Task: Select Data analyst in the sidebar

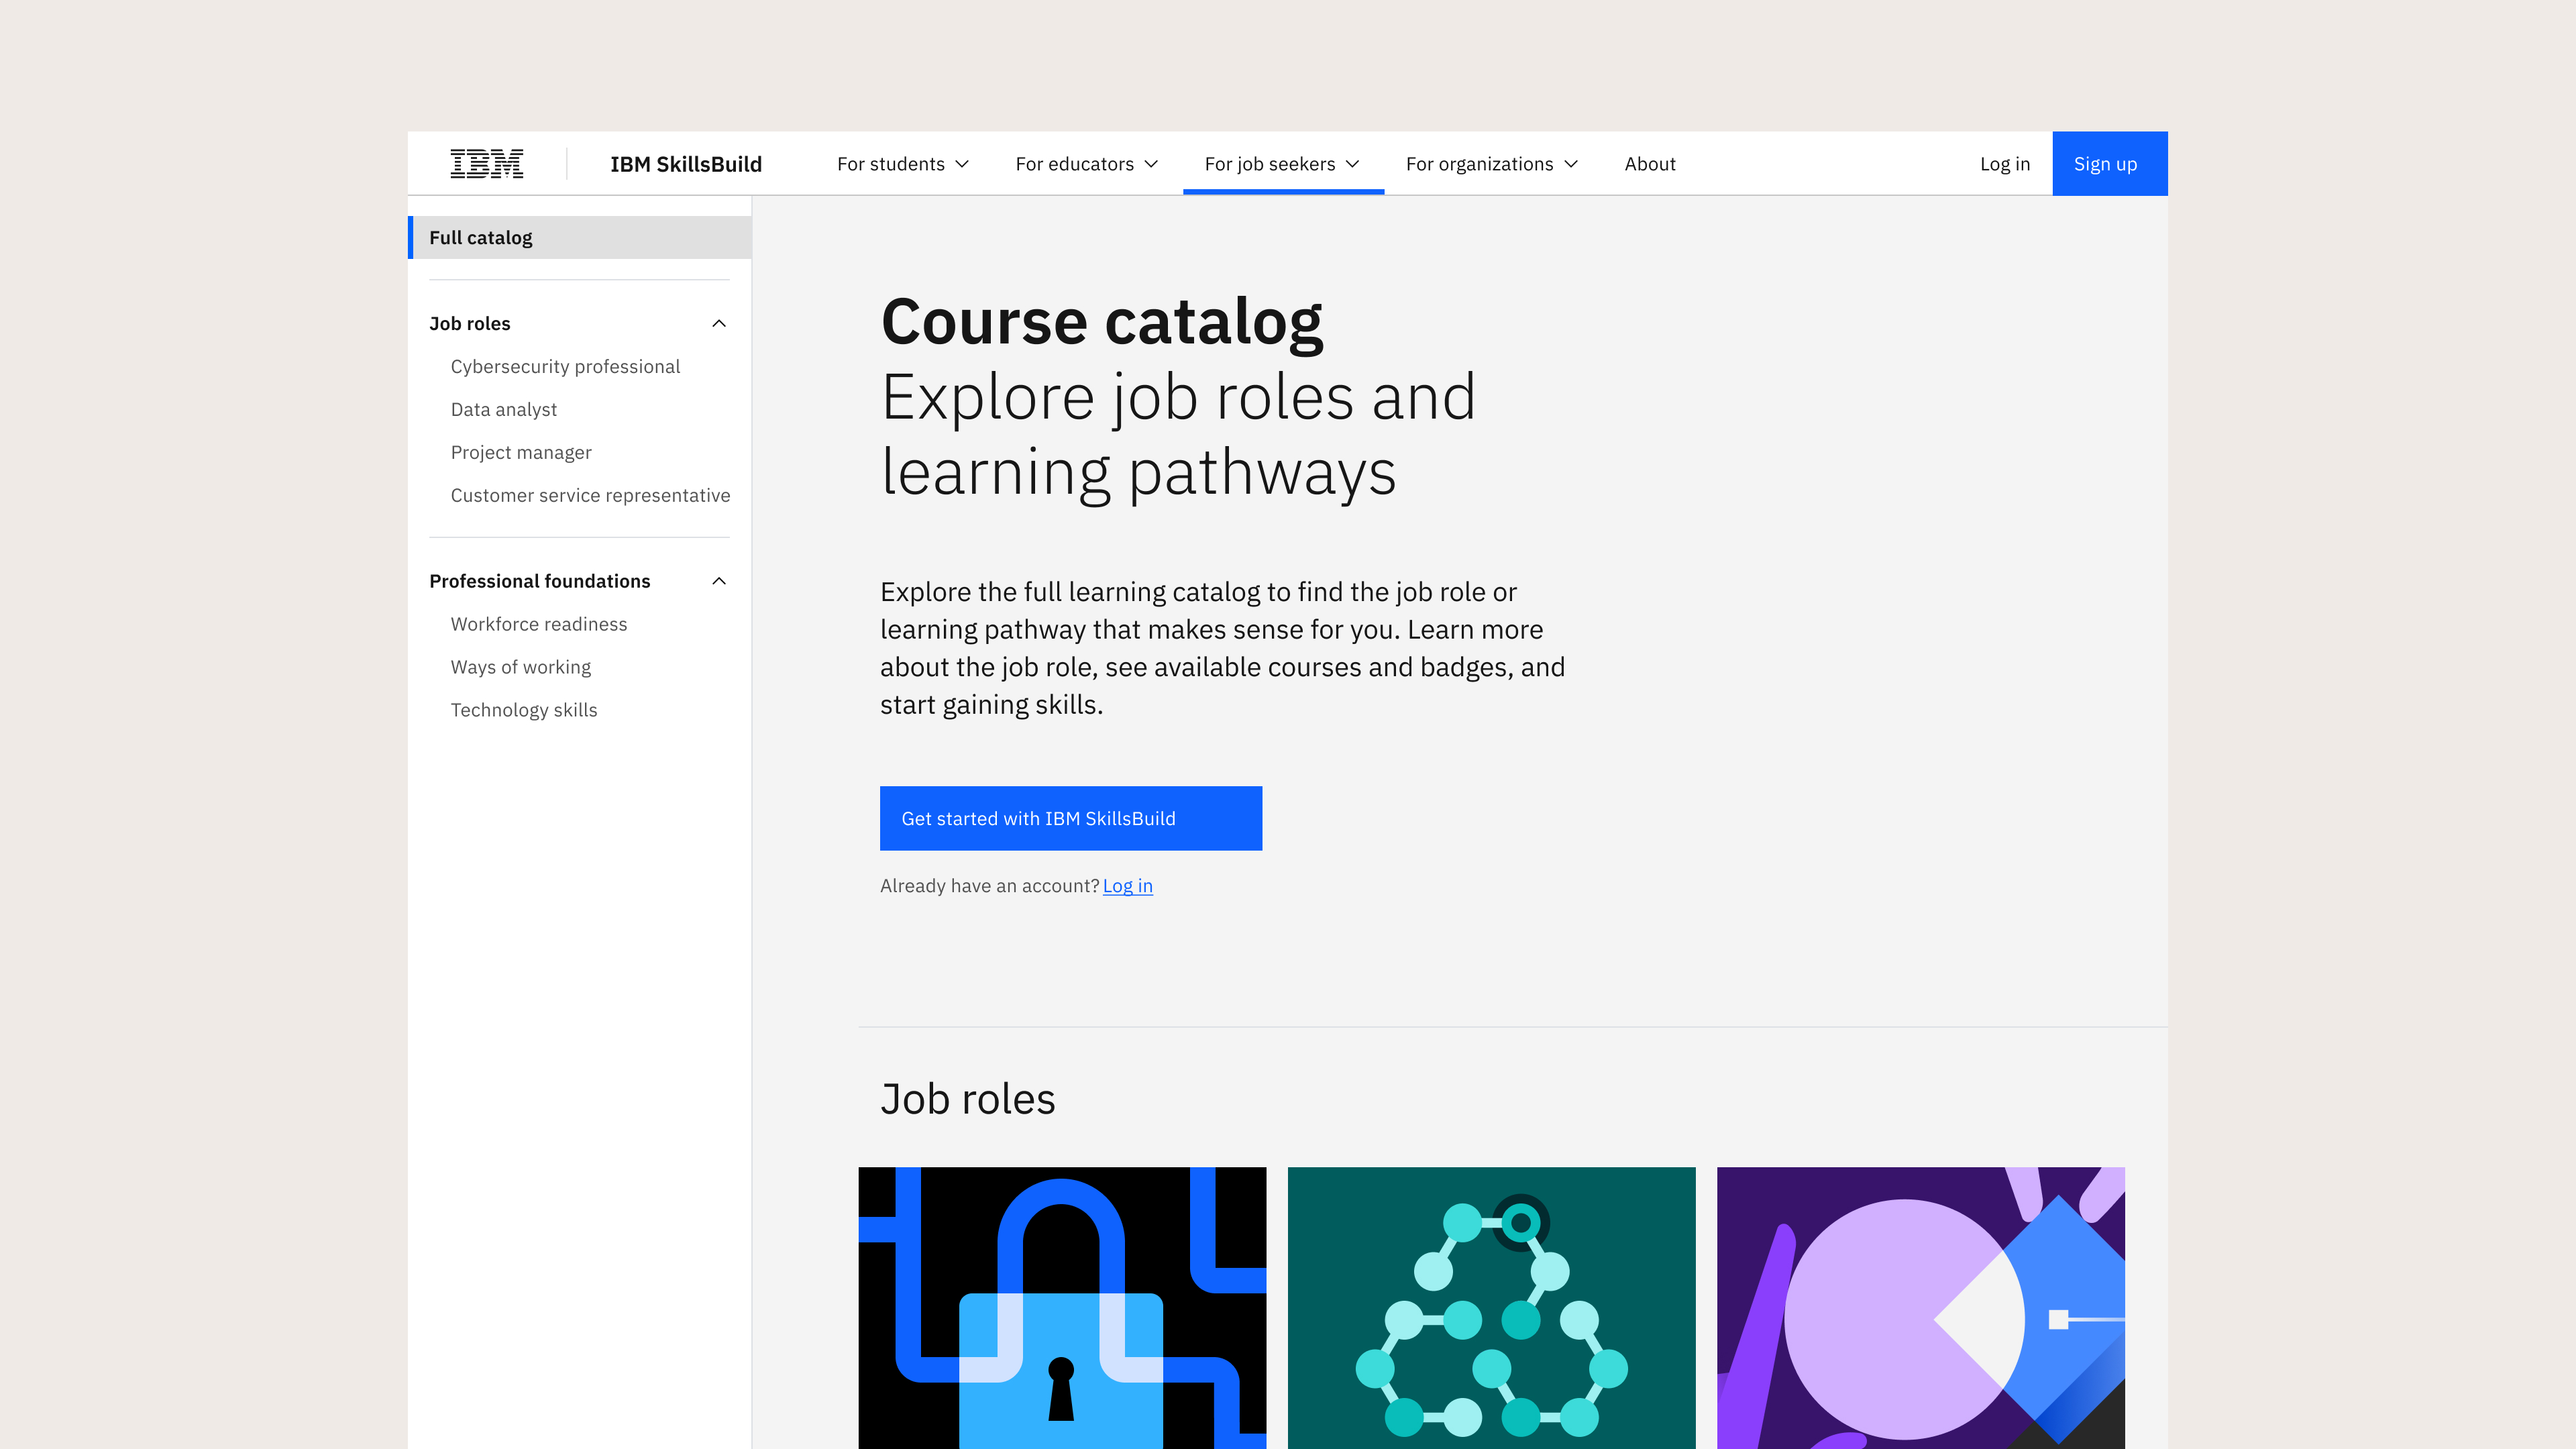Action: coord(503,409)
